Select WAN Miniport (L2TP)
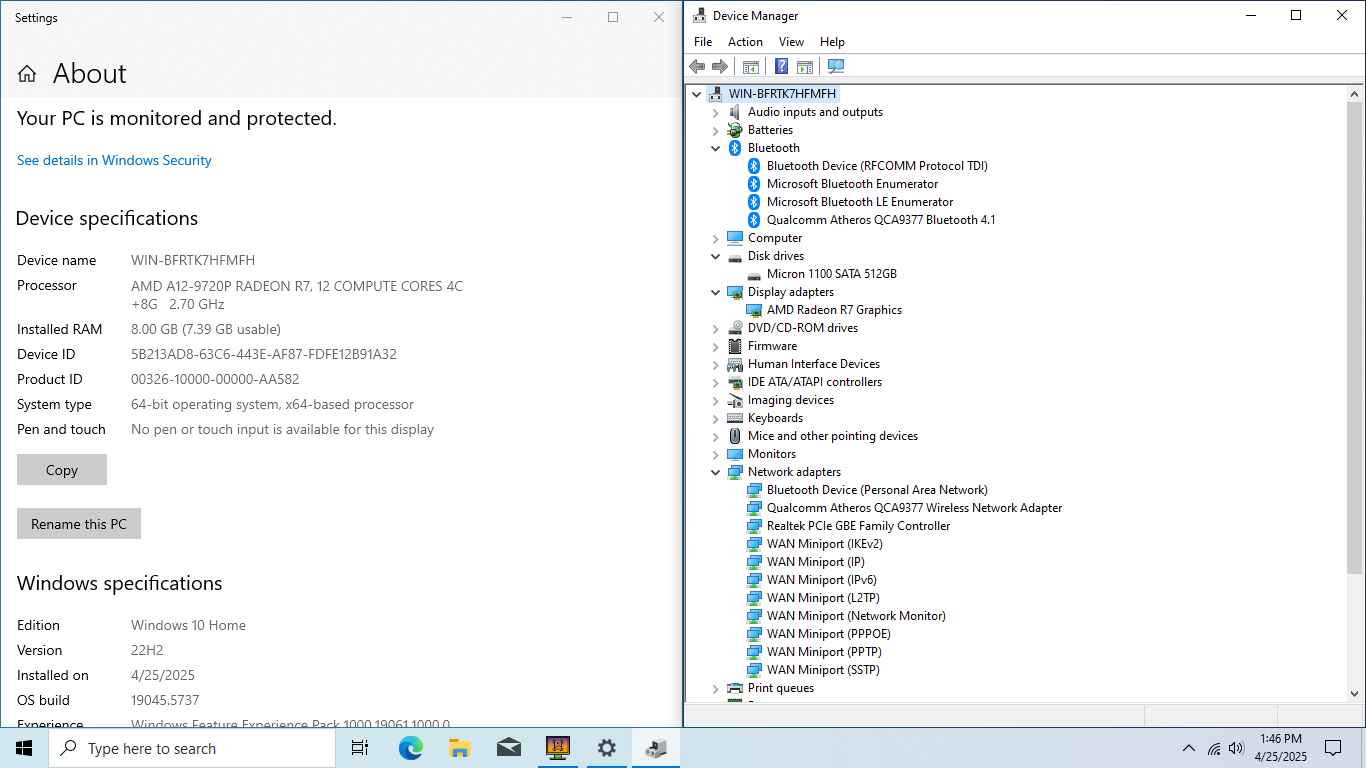1366x768 pixels. click(821, 598)
